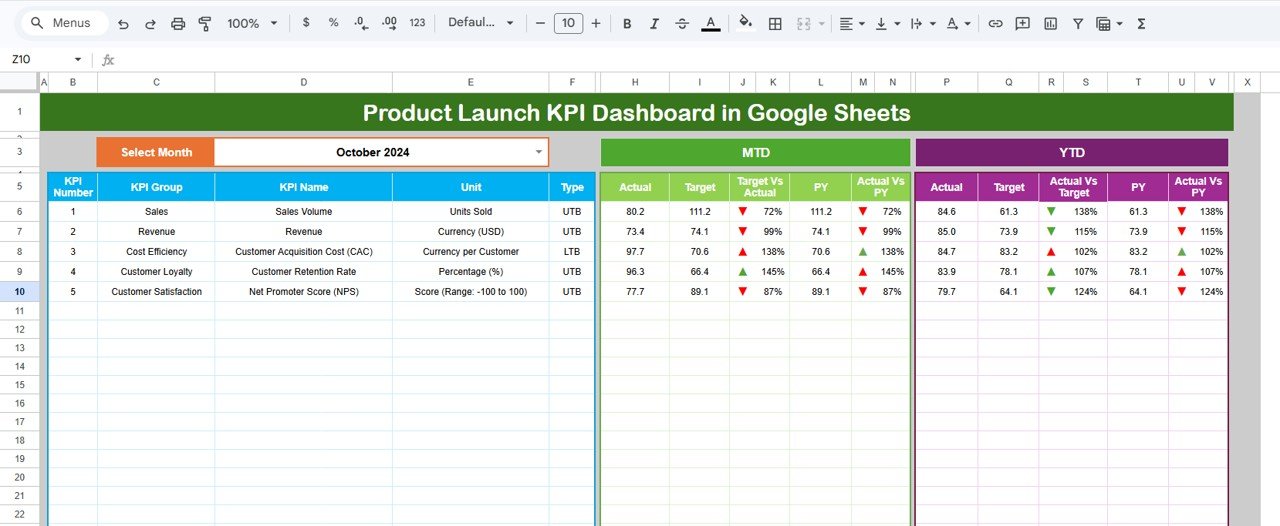This screenshot has height=526, width=1280.
Task: Open the Select Month dropdown showing October 2024
Action: tap(539, 152)
